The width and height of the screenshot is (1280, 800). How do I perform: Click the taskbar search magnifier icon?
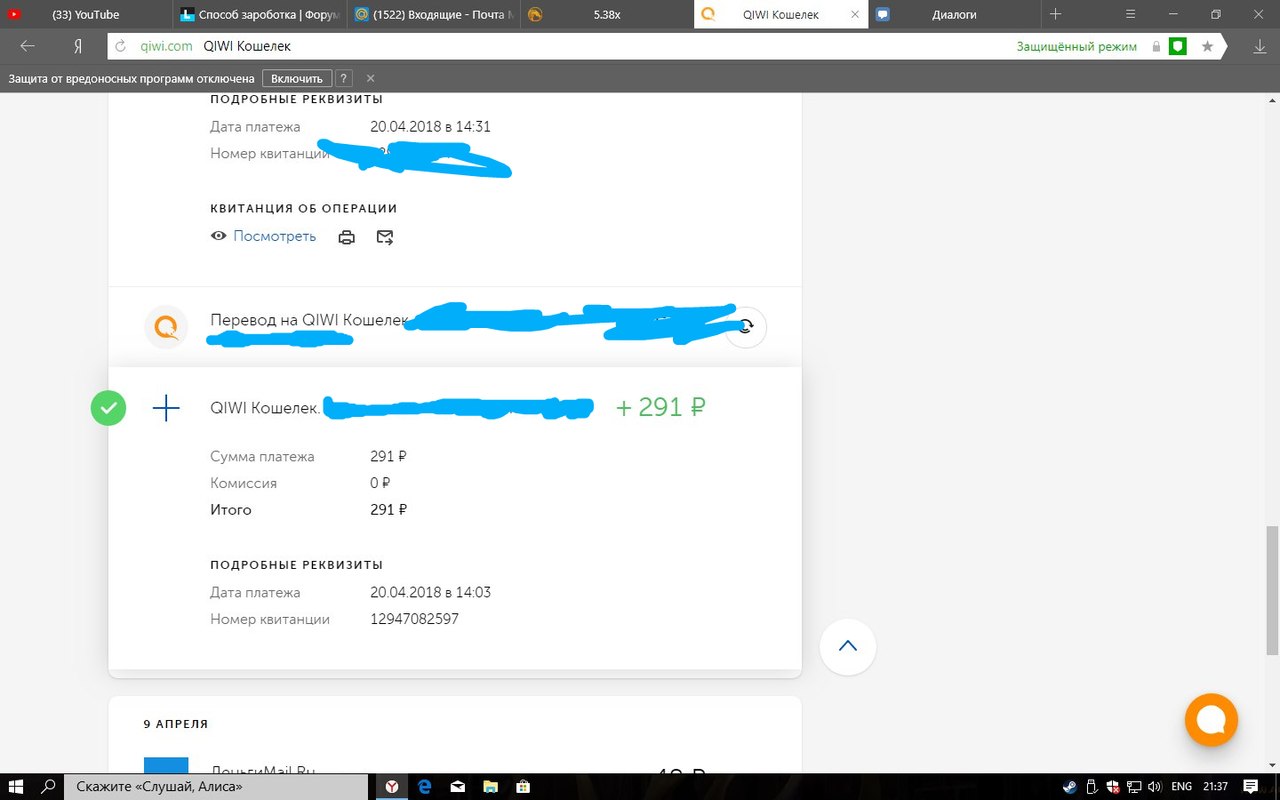click(x=49, y=786)
